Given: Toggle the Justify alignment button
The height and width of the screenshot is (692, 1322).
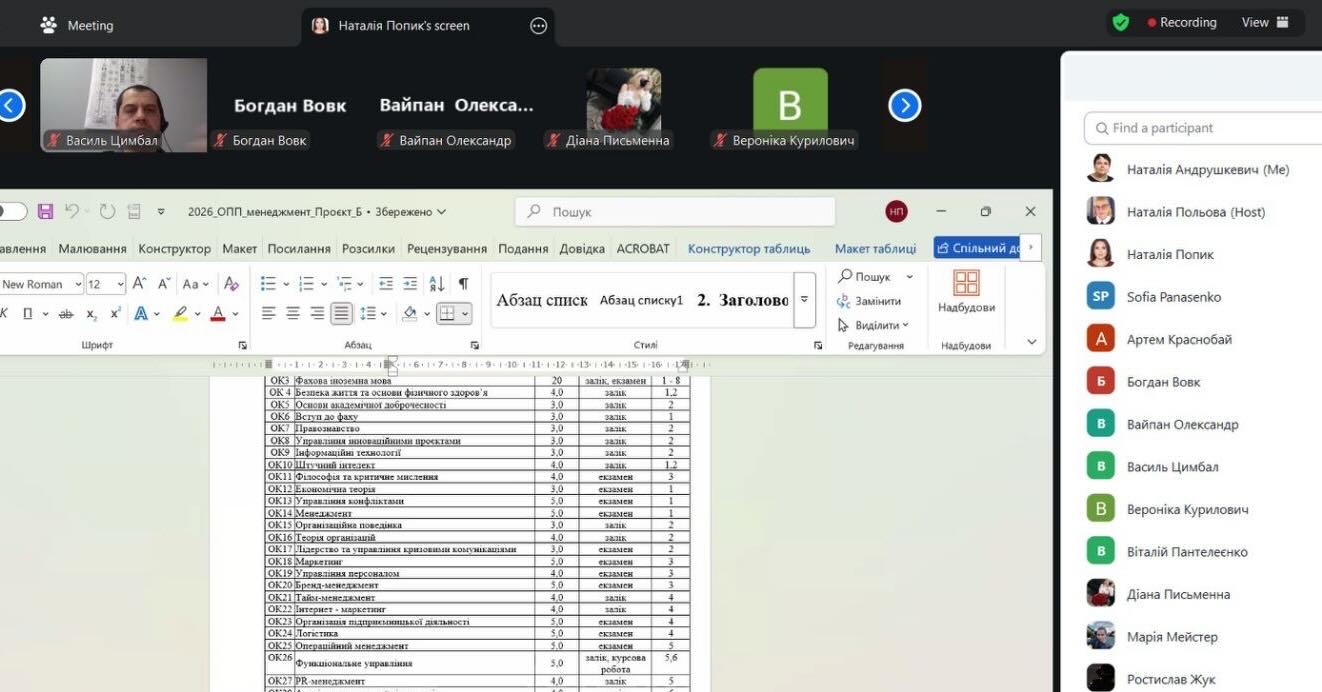Looking at the screenshot, I should (342, 313).
